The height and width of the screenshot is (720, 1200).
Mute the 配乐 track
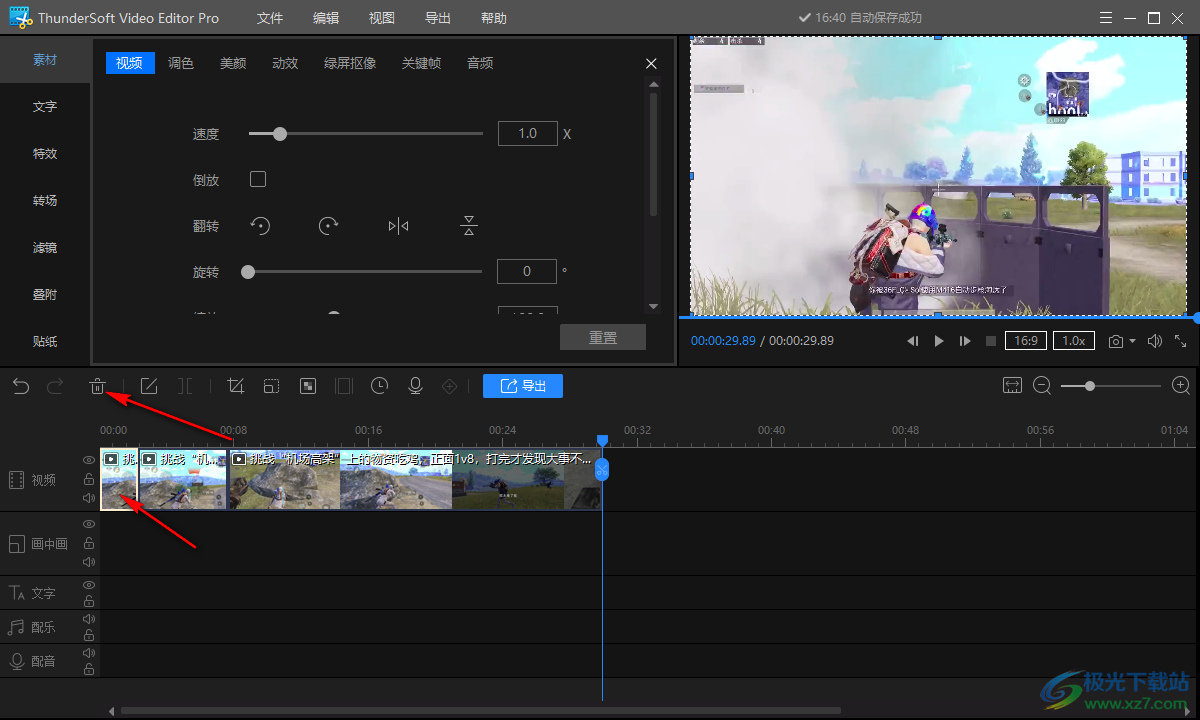(89, 619)
